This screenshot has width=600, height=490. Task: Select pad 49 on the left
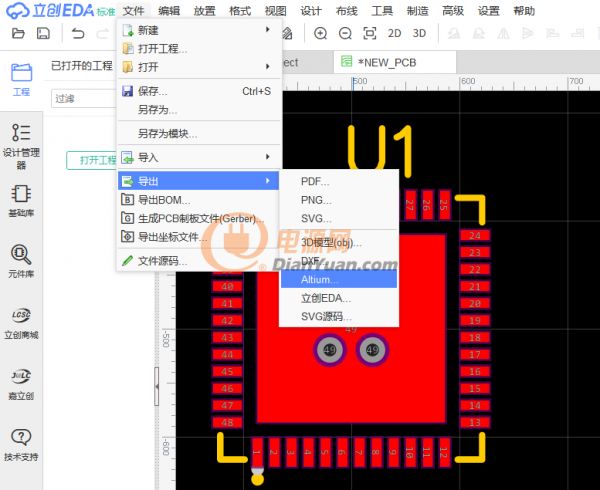(x=330, y=350)
